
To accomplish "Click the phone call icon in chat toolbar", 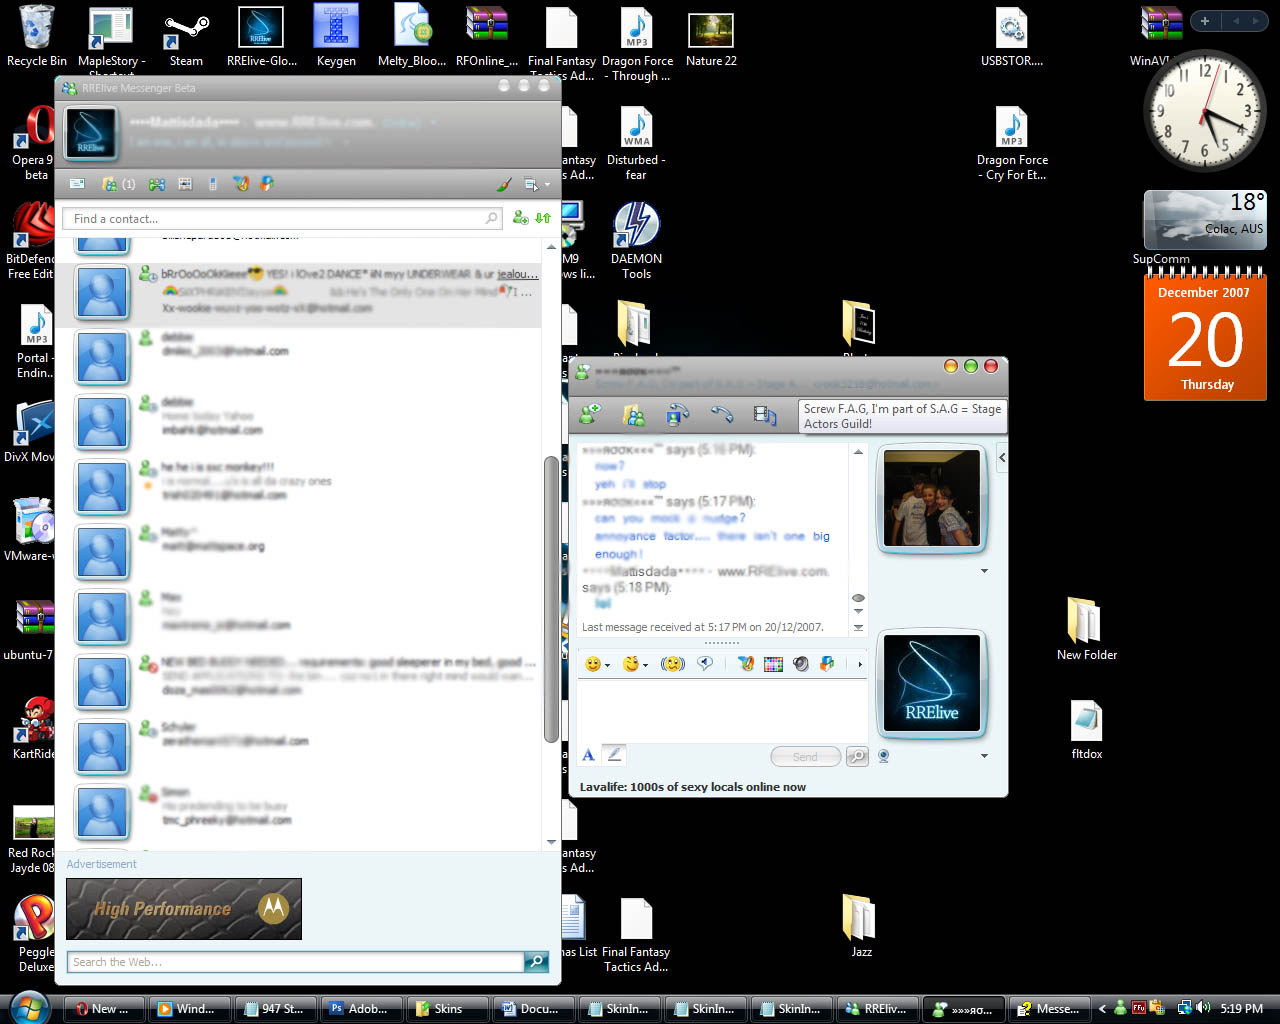I will click(721, 414).
